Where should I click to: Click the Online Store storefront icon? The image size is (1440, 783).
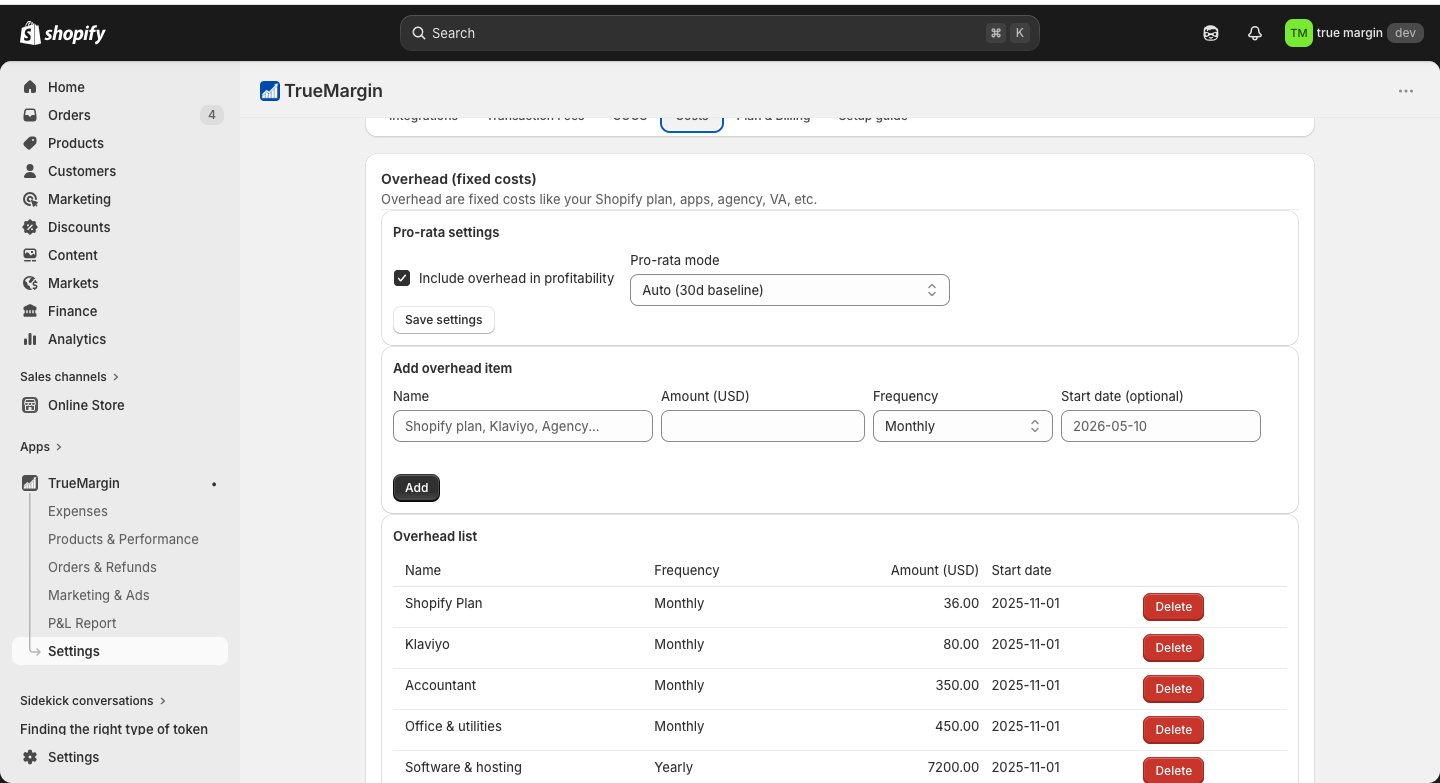tap(30, 405)
